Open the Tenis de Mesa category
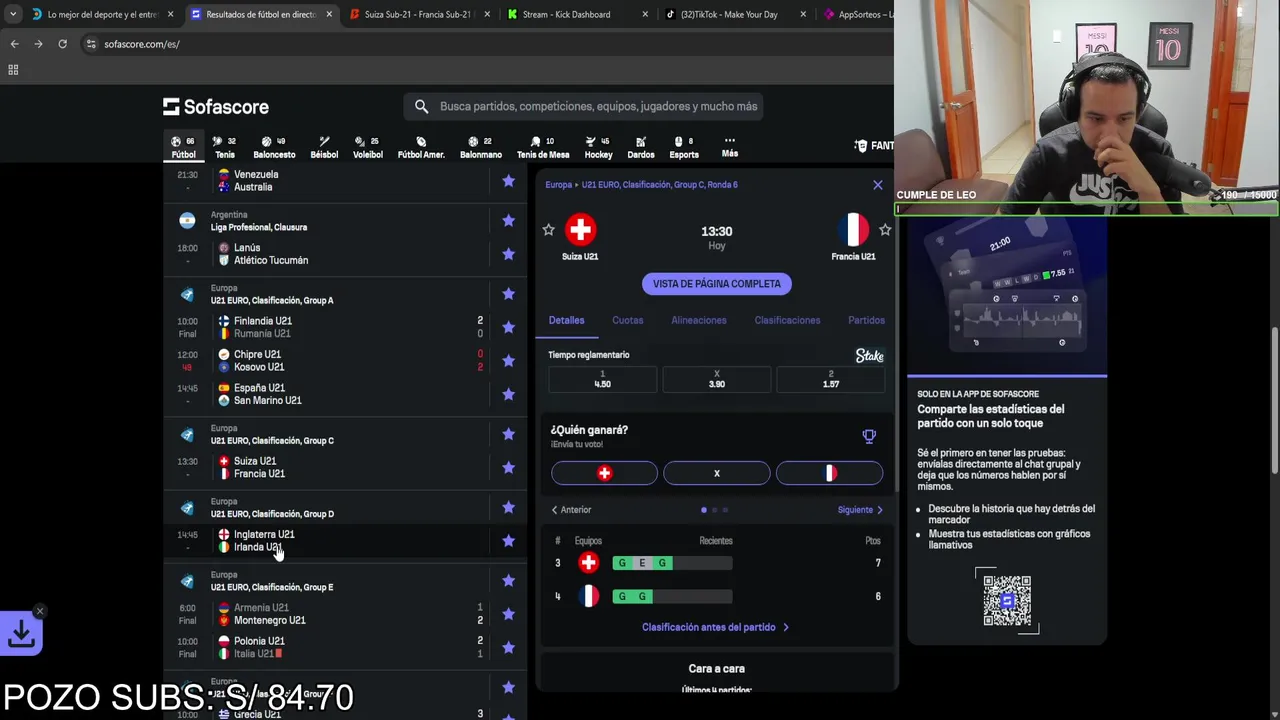The height and width of the screenshot is (720, 1280). click(x=543, y=147)
